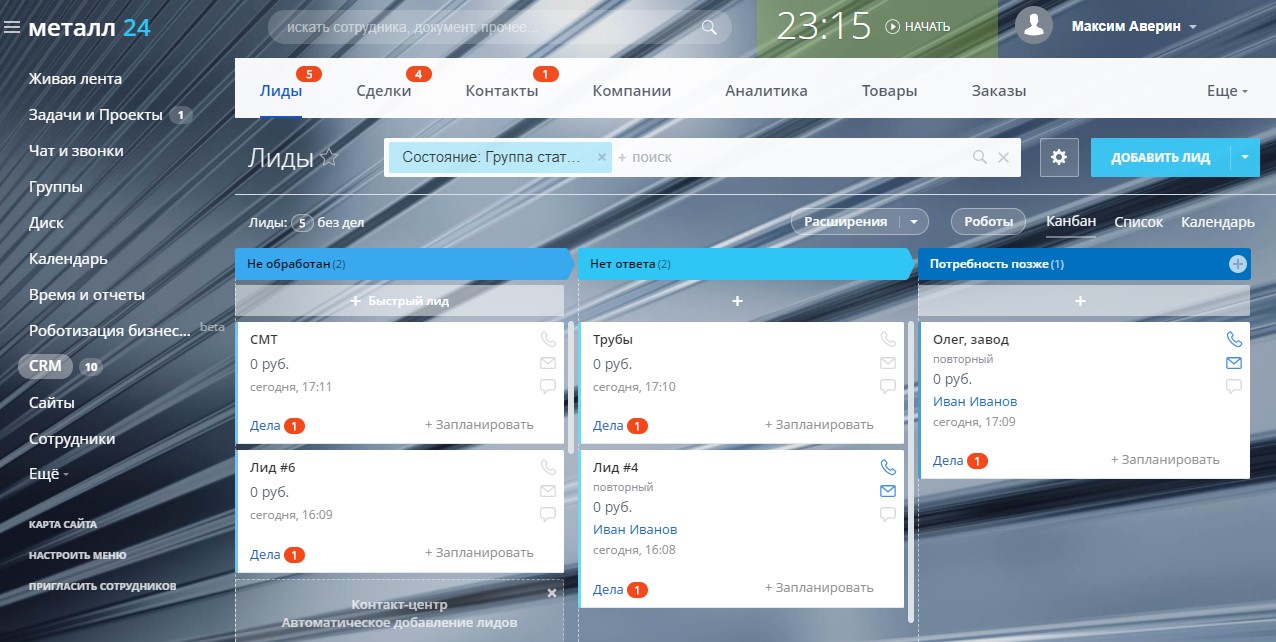
Task: Open Дела link on СМТ card
Action: [x=265, y=425]
